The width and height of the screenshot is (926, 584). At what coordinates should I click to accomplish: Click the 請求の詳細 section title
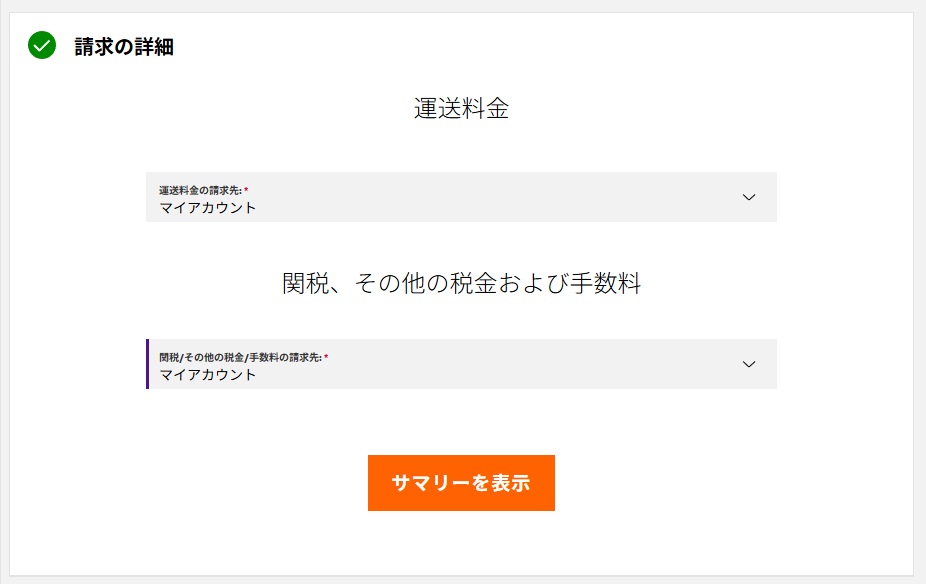coord(124,46)
